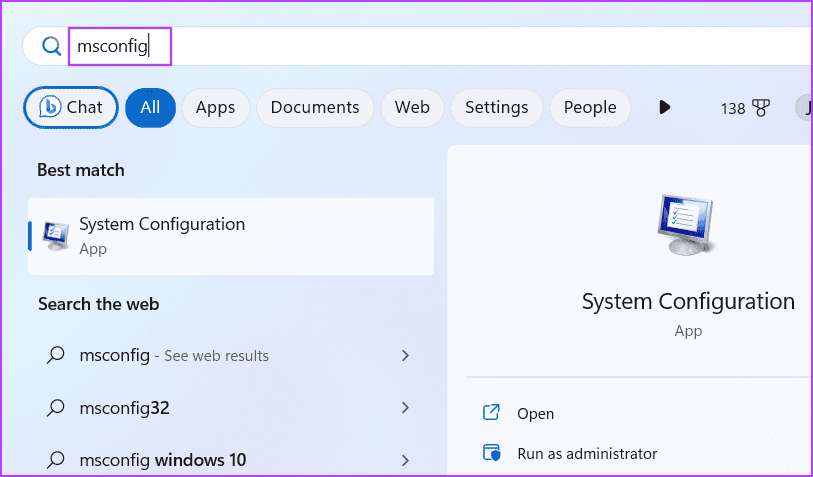The image size is (813, 477).
Task: Click System Configuration title in preview pane
Action: point(688,301)
